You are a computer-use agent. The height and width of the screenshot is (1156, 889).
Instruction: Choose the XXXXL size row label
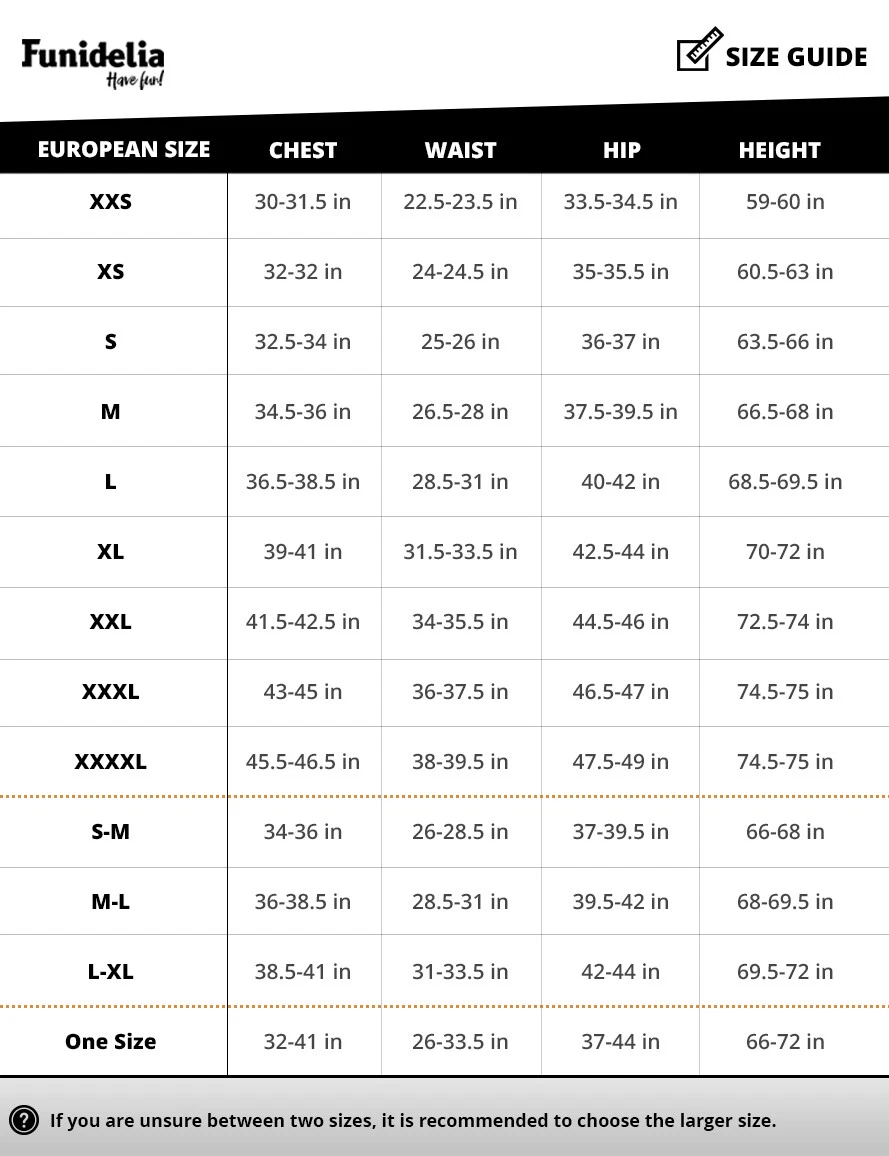111,762
